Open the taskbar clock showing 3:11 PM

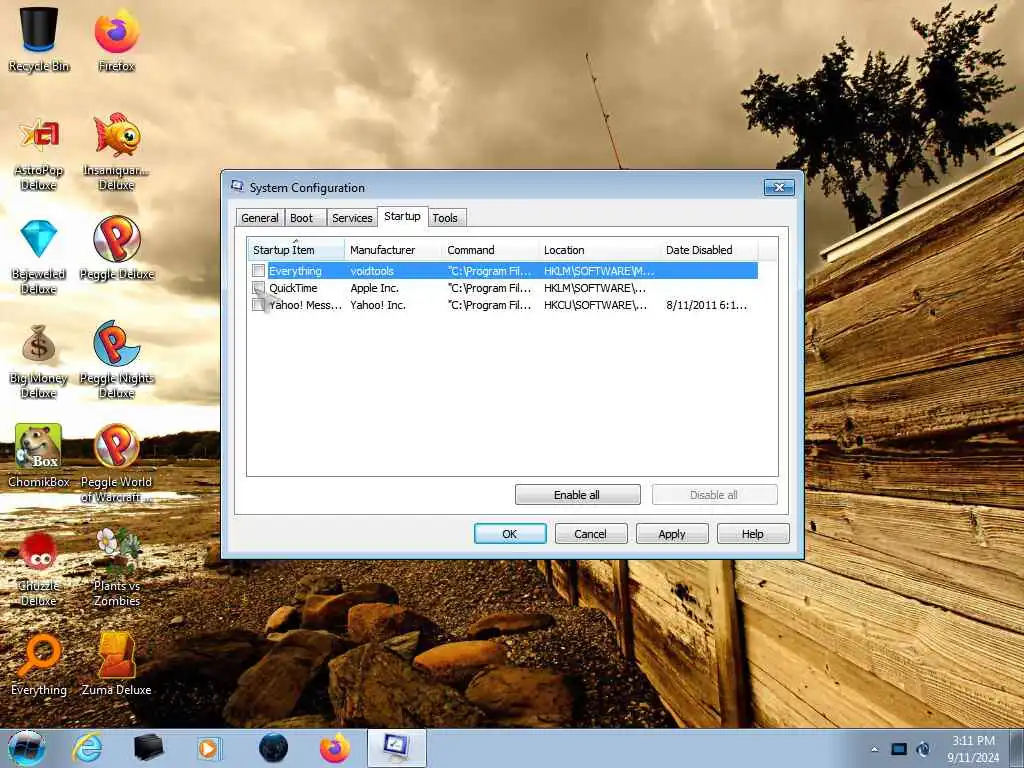coord(973,748)
